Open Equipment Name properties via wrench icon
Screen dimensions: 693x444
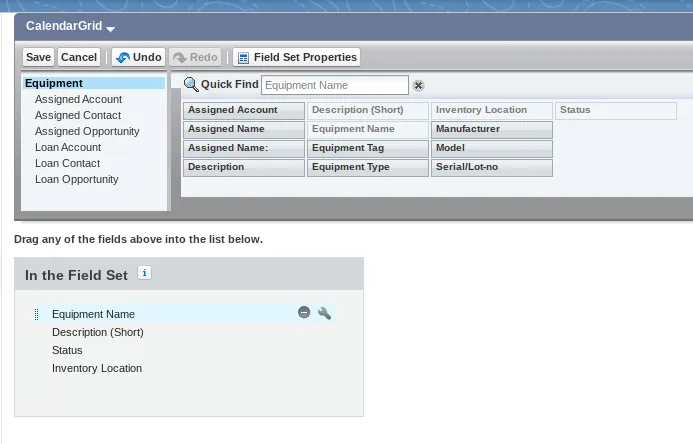coord(324,313)
